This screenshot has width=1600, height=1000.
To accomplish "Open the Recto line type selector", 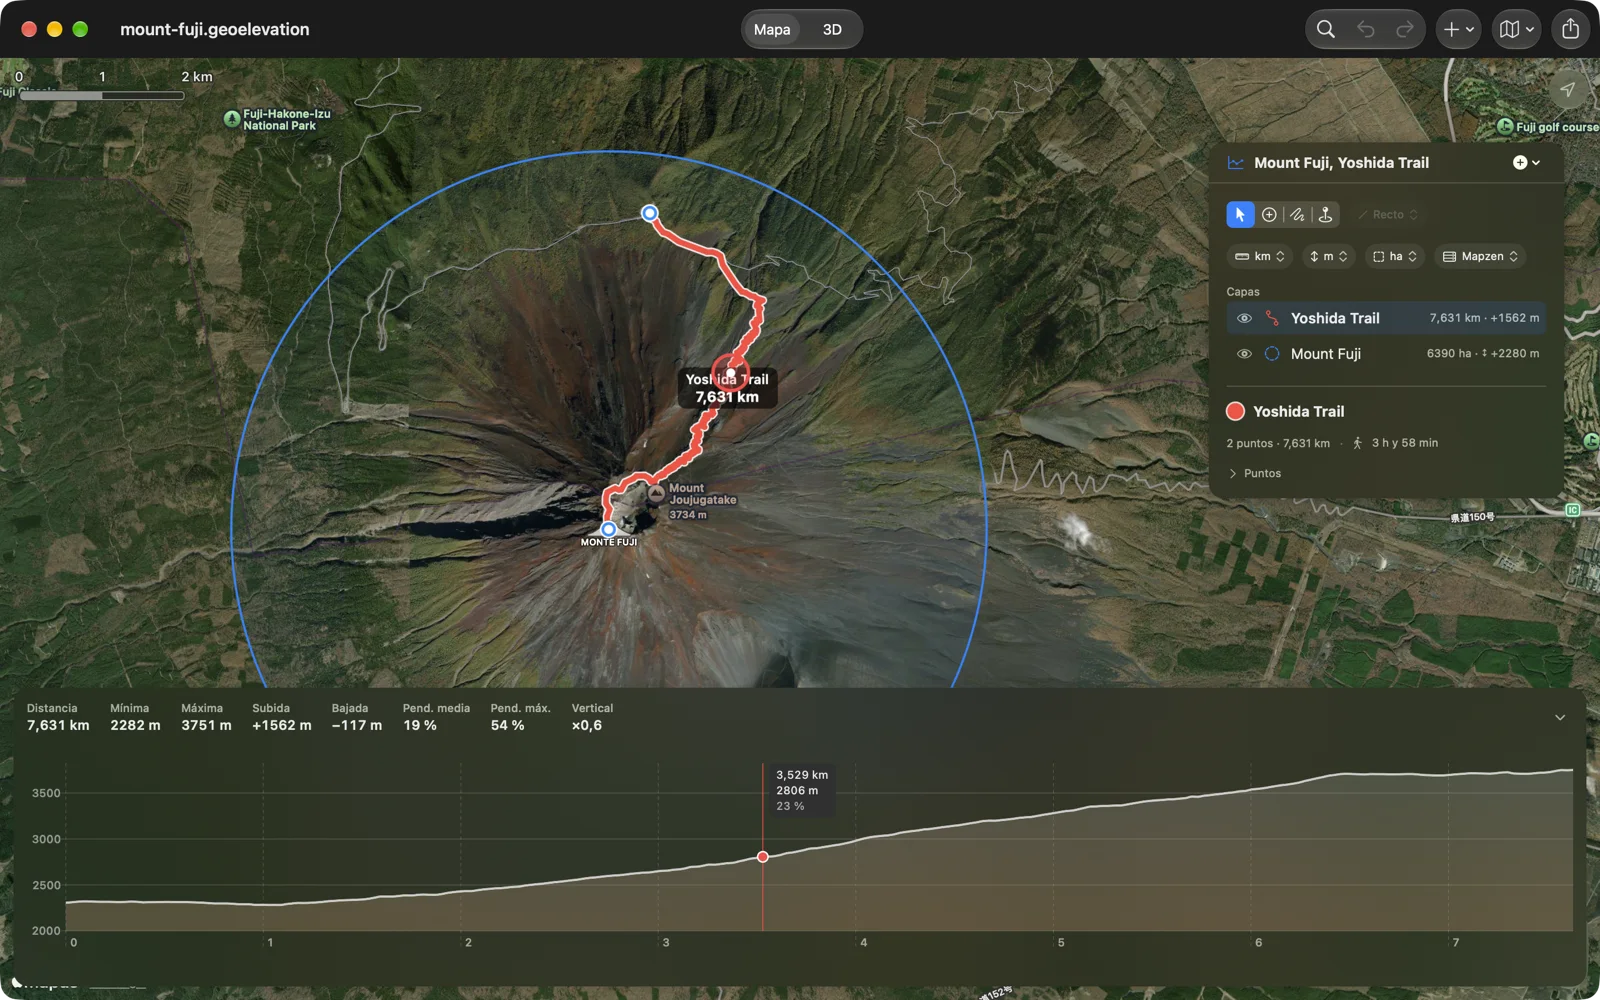I will click(1388, 215).
